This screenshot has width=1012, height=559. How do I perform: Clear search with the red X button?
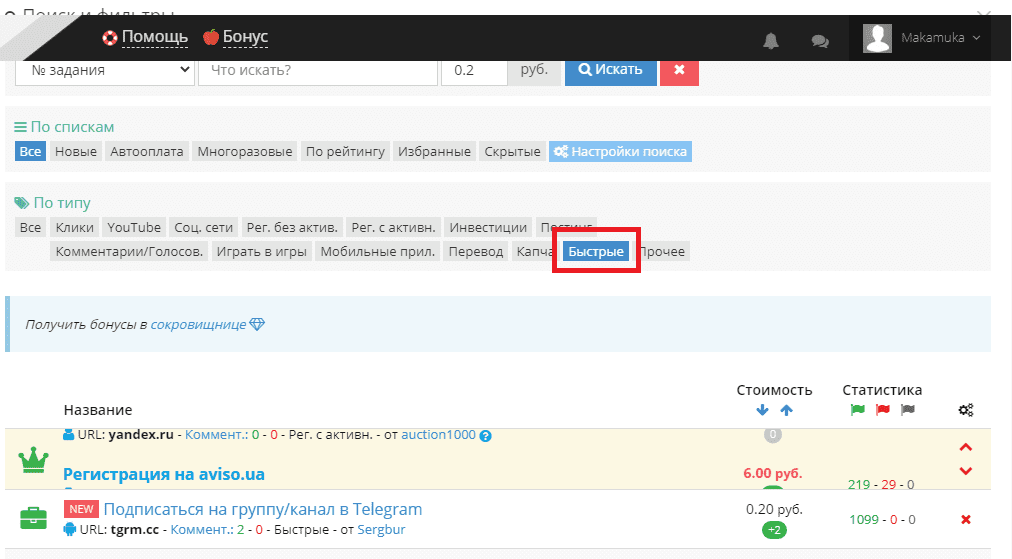coord(679,70)
